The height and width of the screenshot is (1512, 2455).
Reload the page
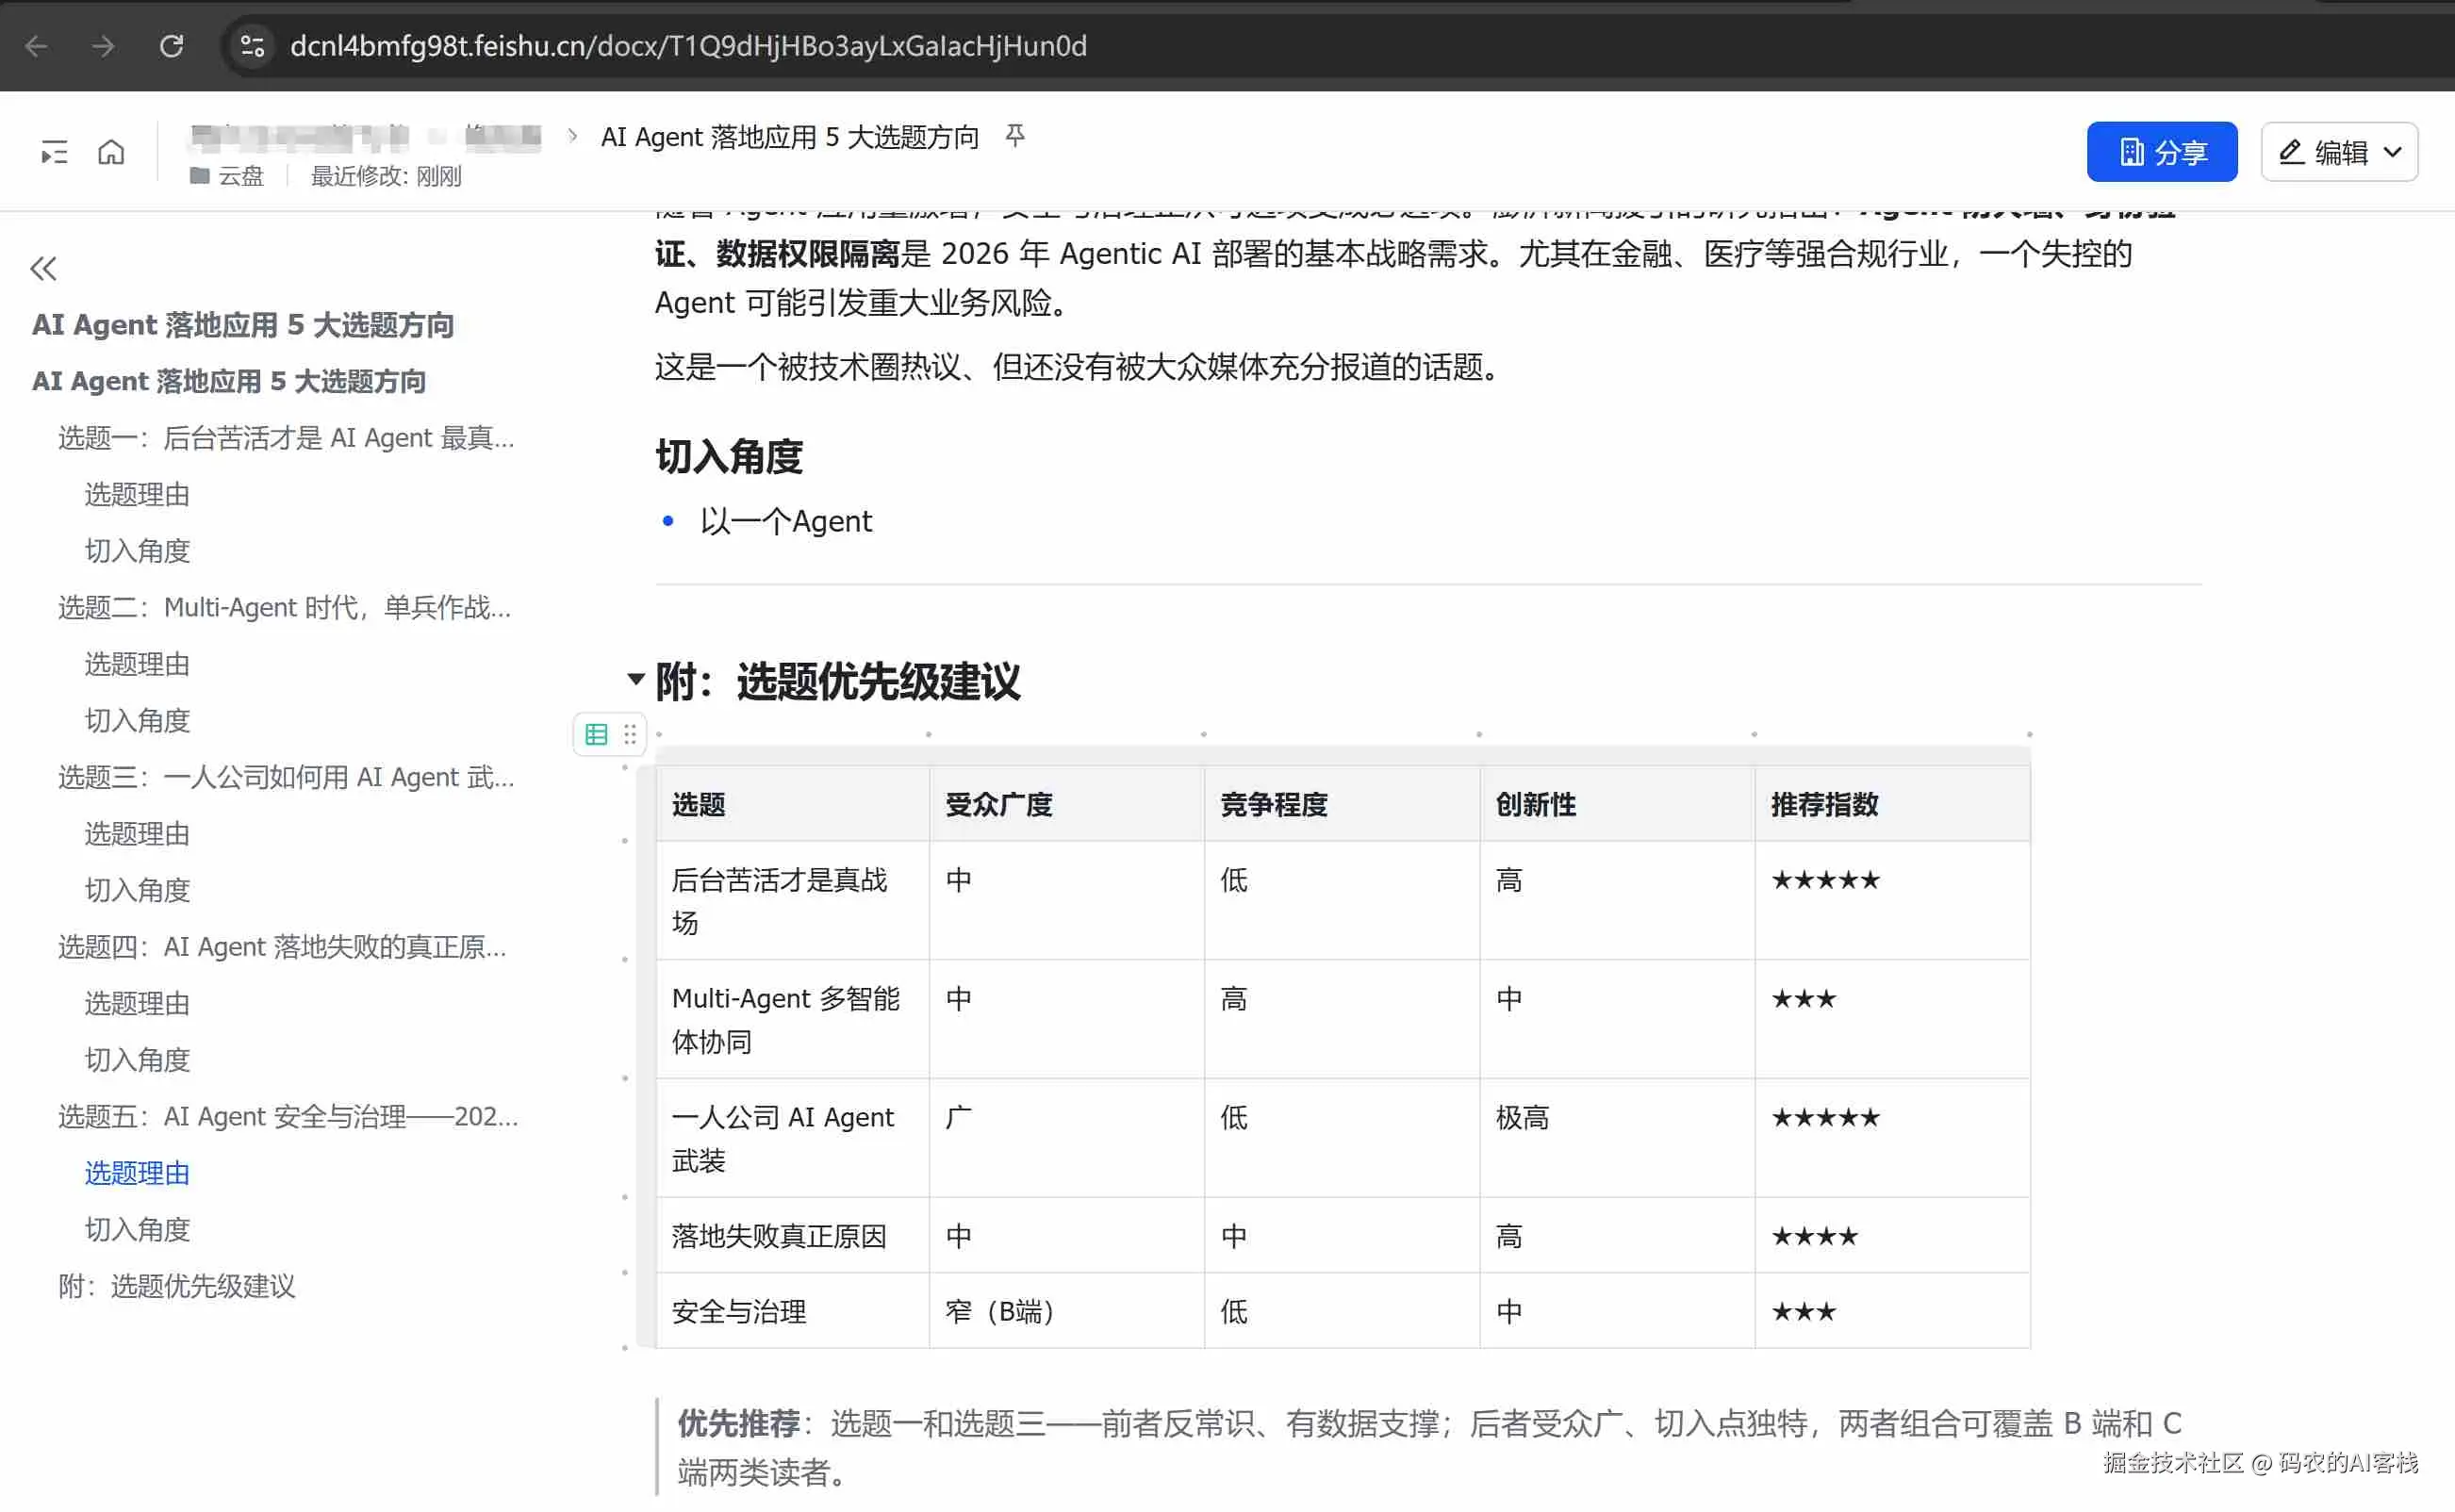[x=171, y=46]
